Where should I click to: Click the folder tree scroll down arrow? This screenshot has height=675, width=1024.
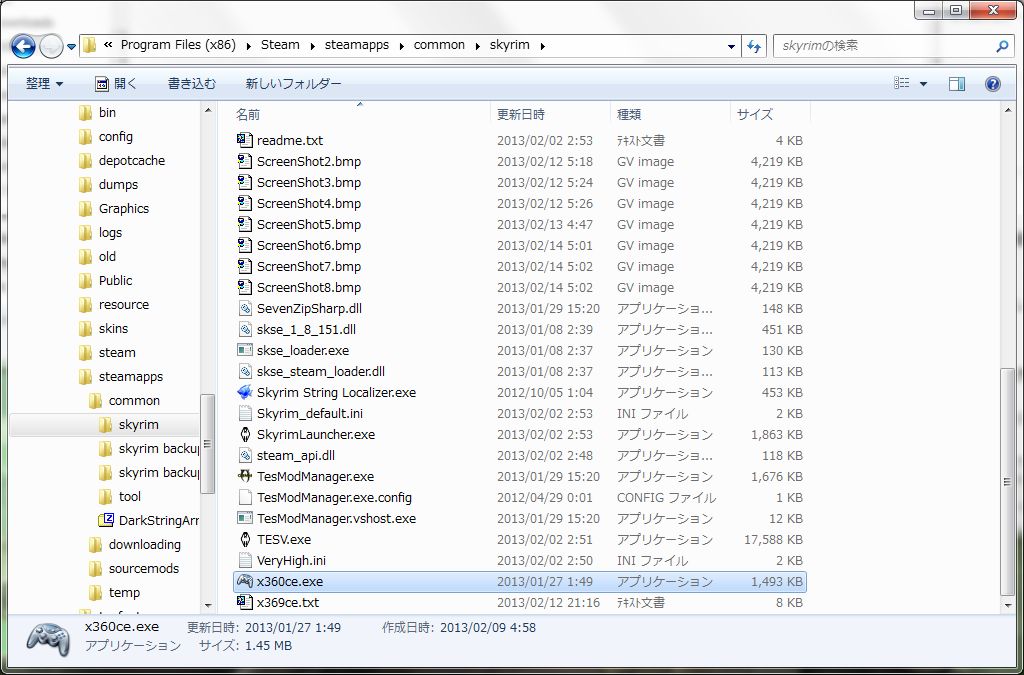tap(208, 605)
